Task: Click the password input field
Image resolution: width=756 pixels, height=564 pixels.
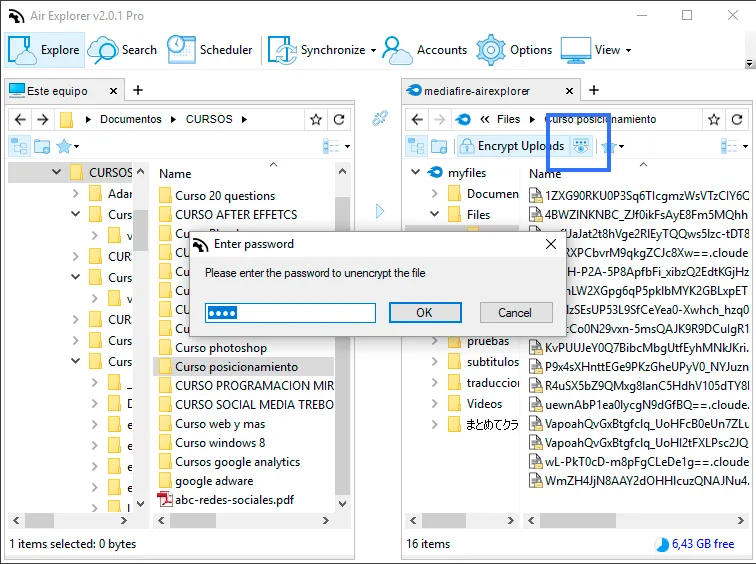Action: click(290, 313)
